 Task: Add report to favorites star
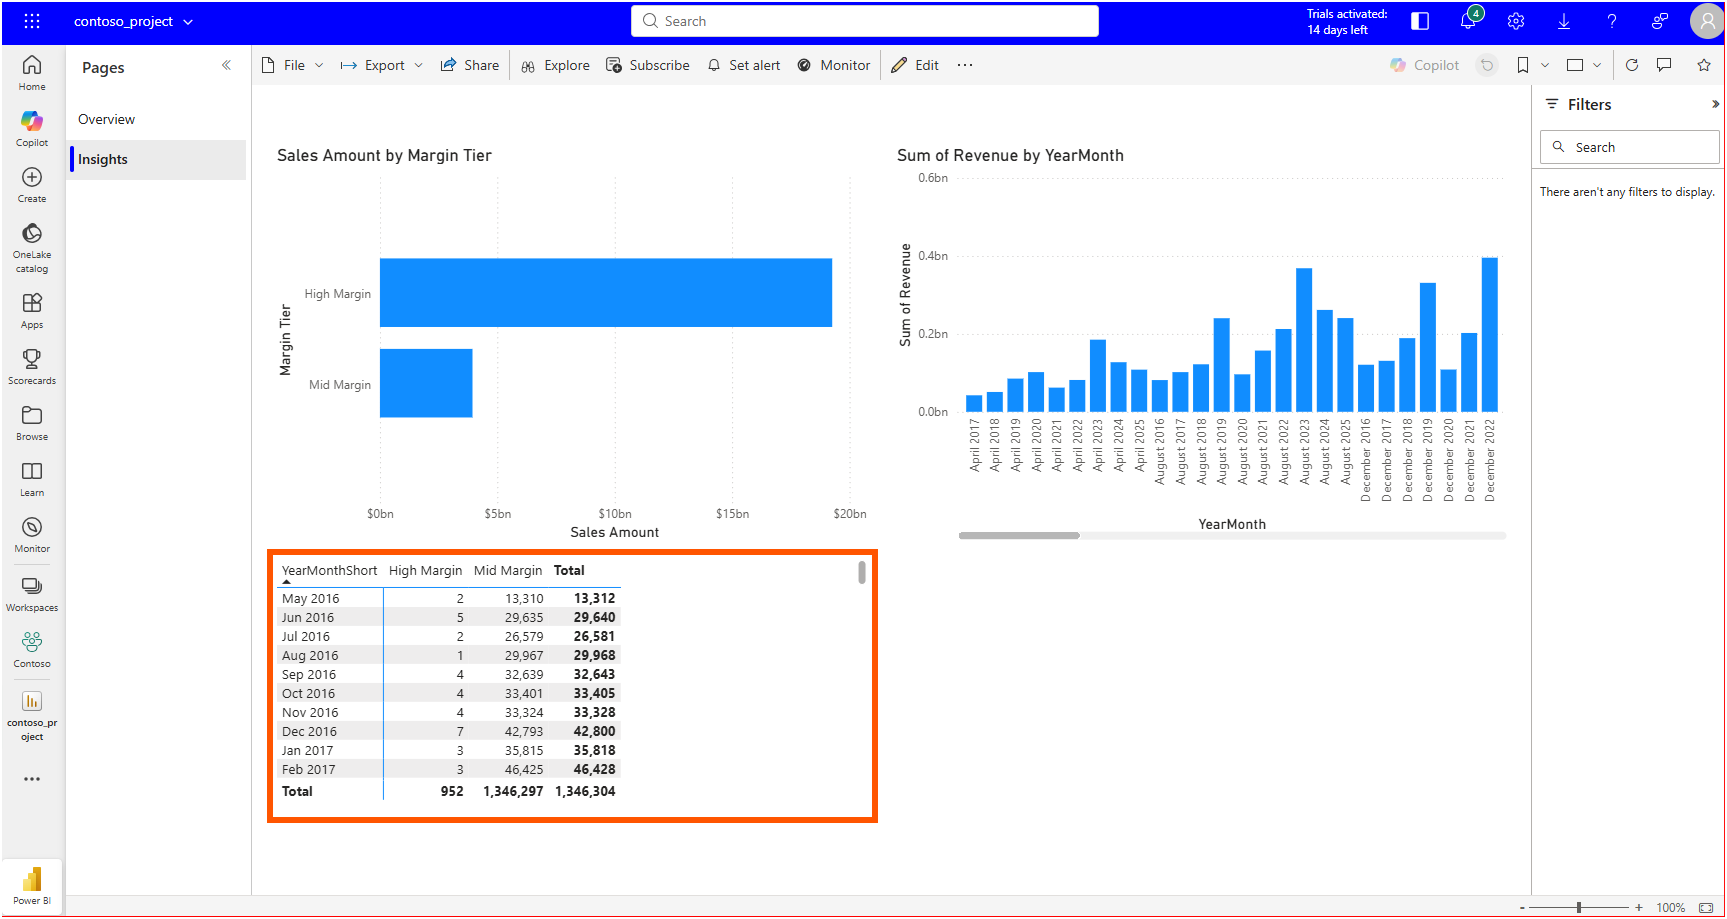(1704, 65)
